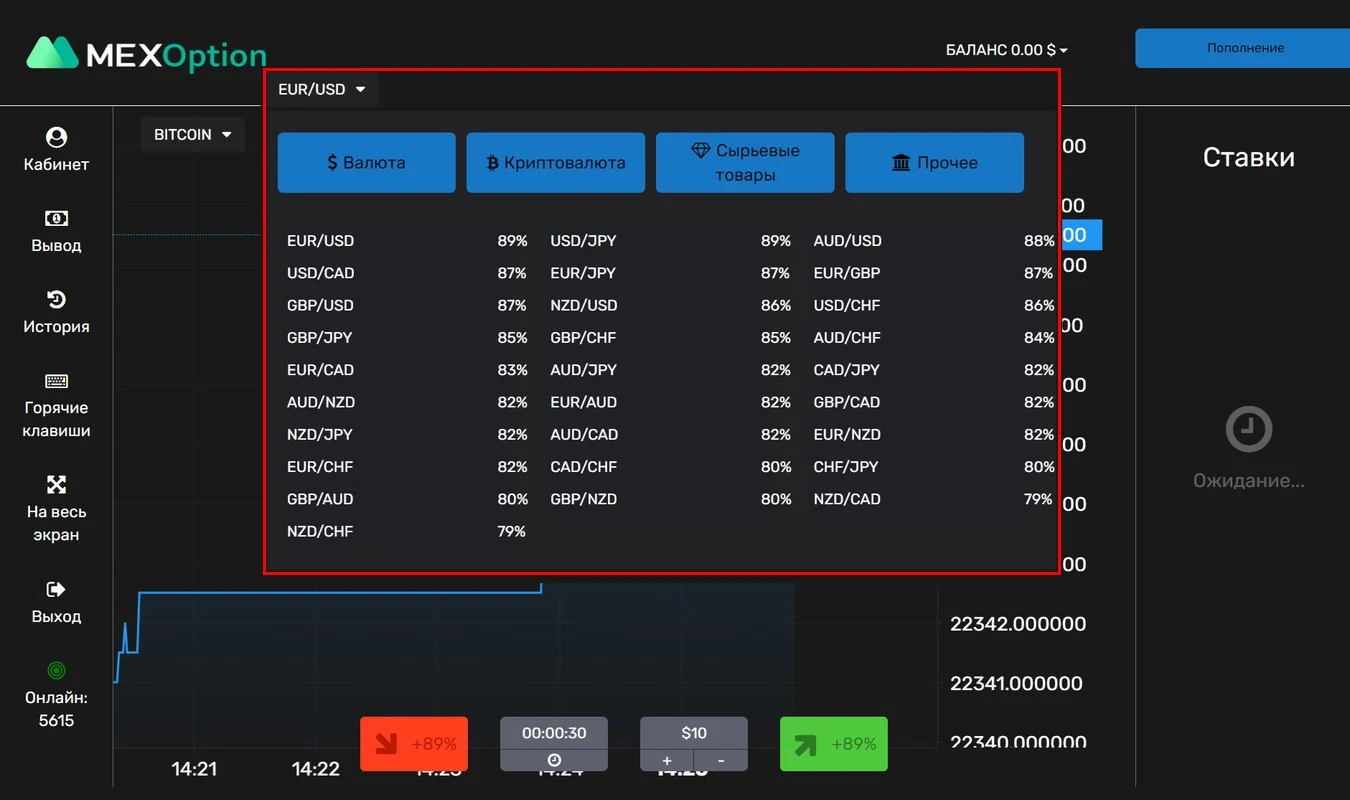This screenshot has width=1350, height=800.
Task: Click the Выход logout icon
Action: coord(56,590)
